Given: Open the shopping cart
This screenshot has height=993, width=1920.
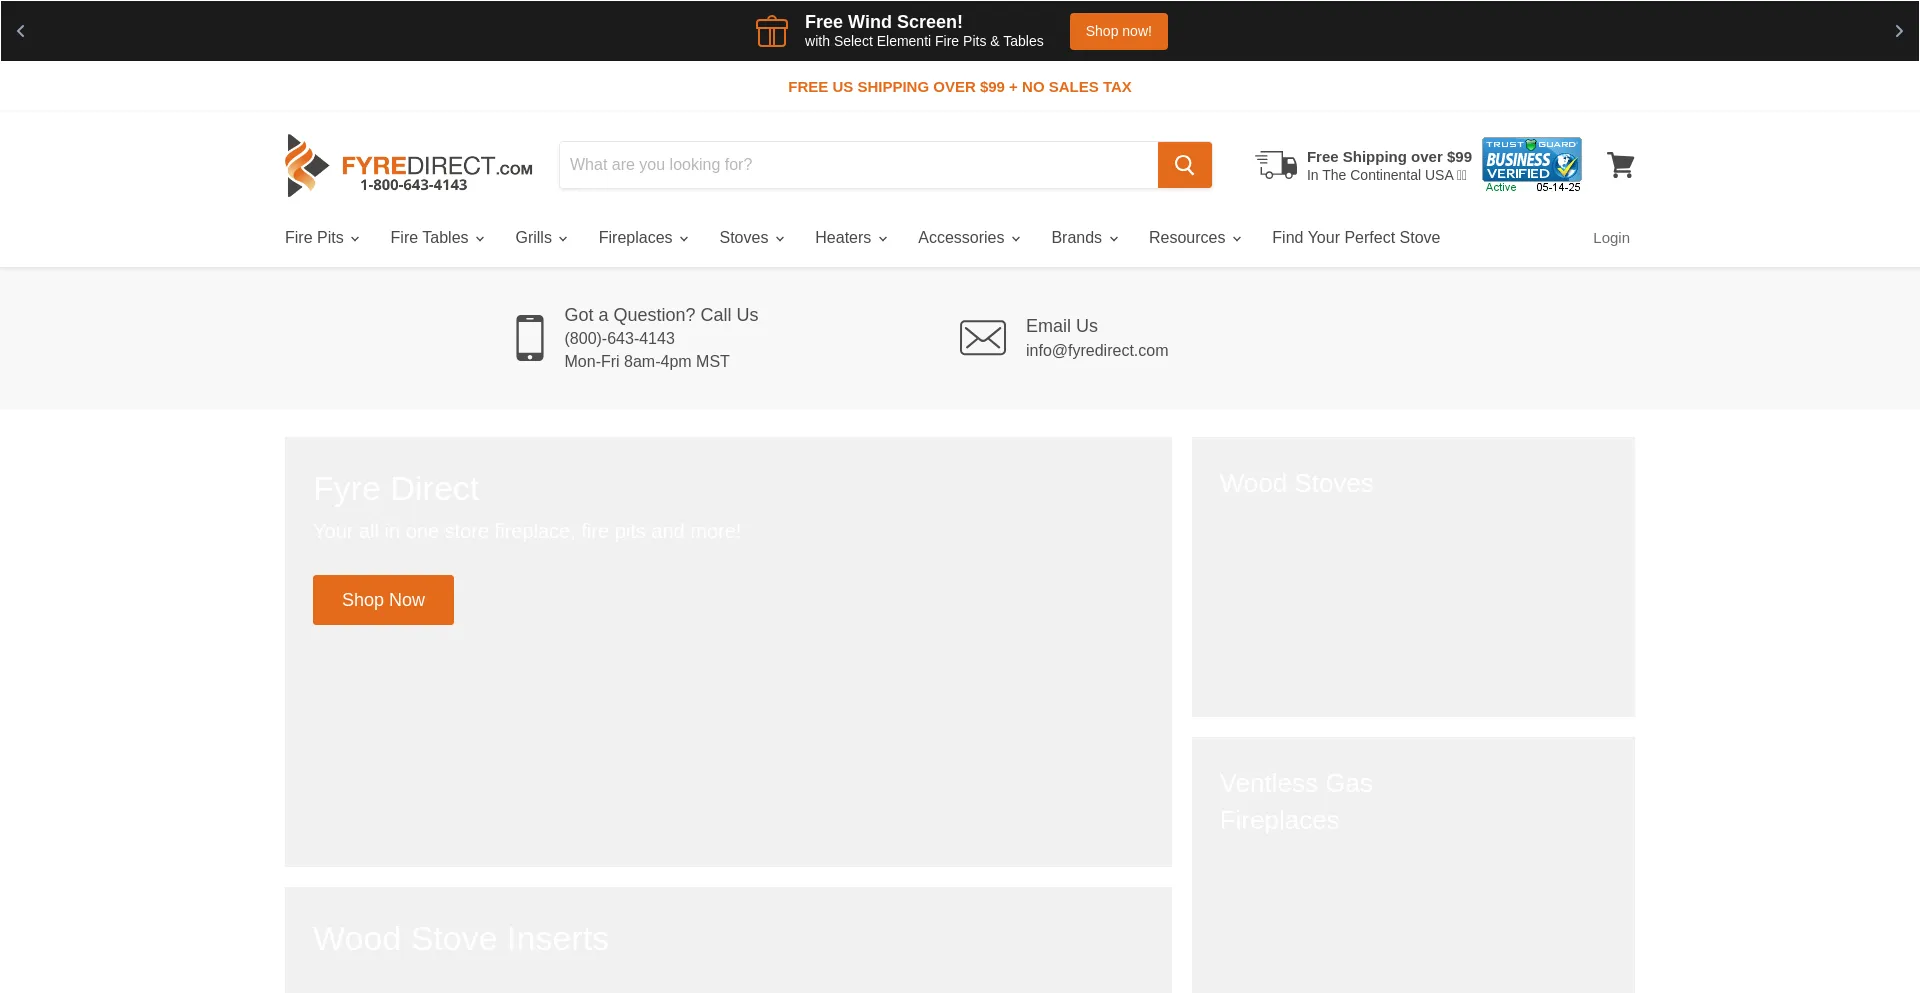Looking at the screenshot, I should tap(1620, 165).
